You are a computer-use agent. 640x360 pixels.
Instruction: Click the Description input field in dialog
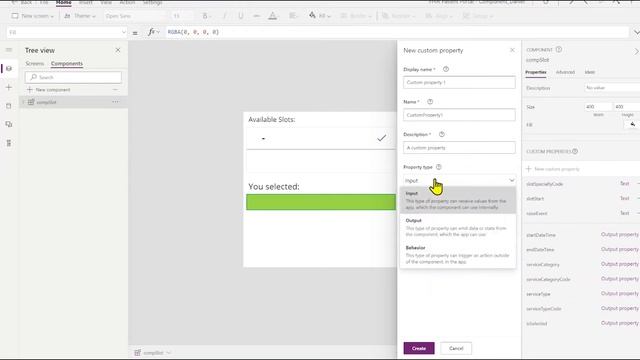pos(459,148)
